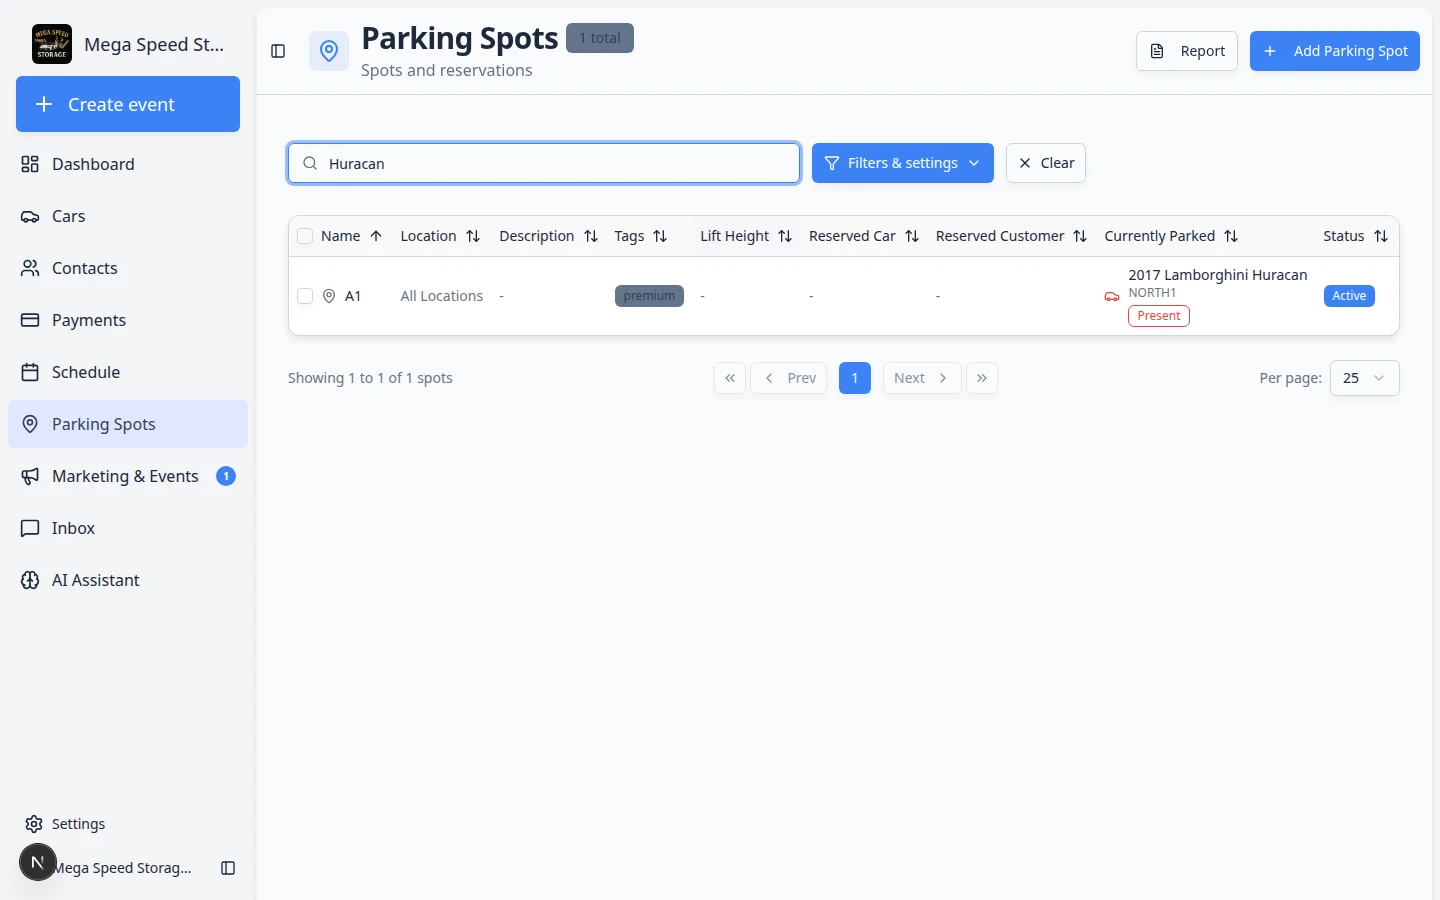Click the N user avatar

click(38, 862)
